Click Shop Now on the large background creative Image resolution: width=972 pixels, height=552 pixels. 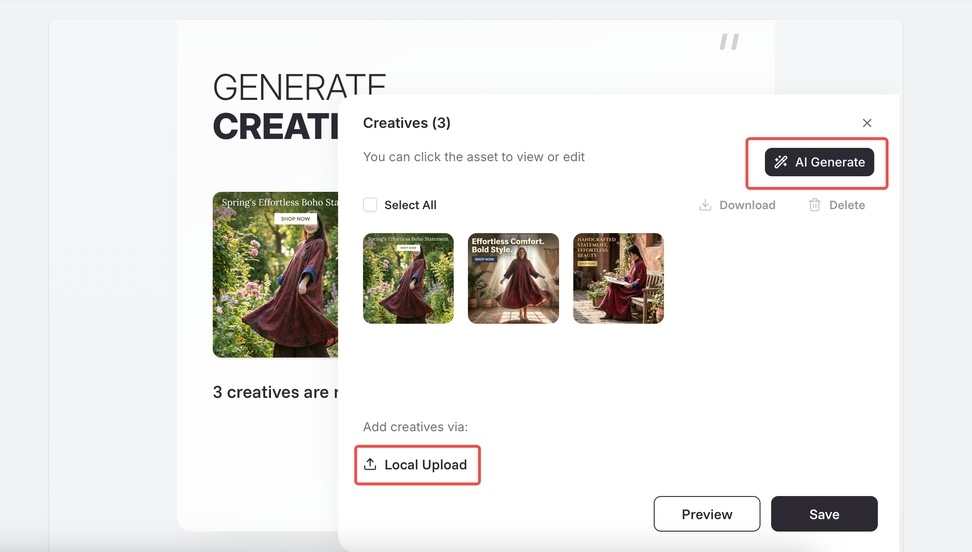(295, 218)
